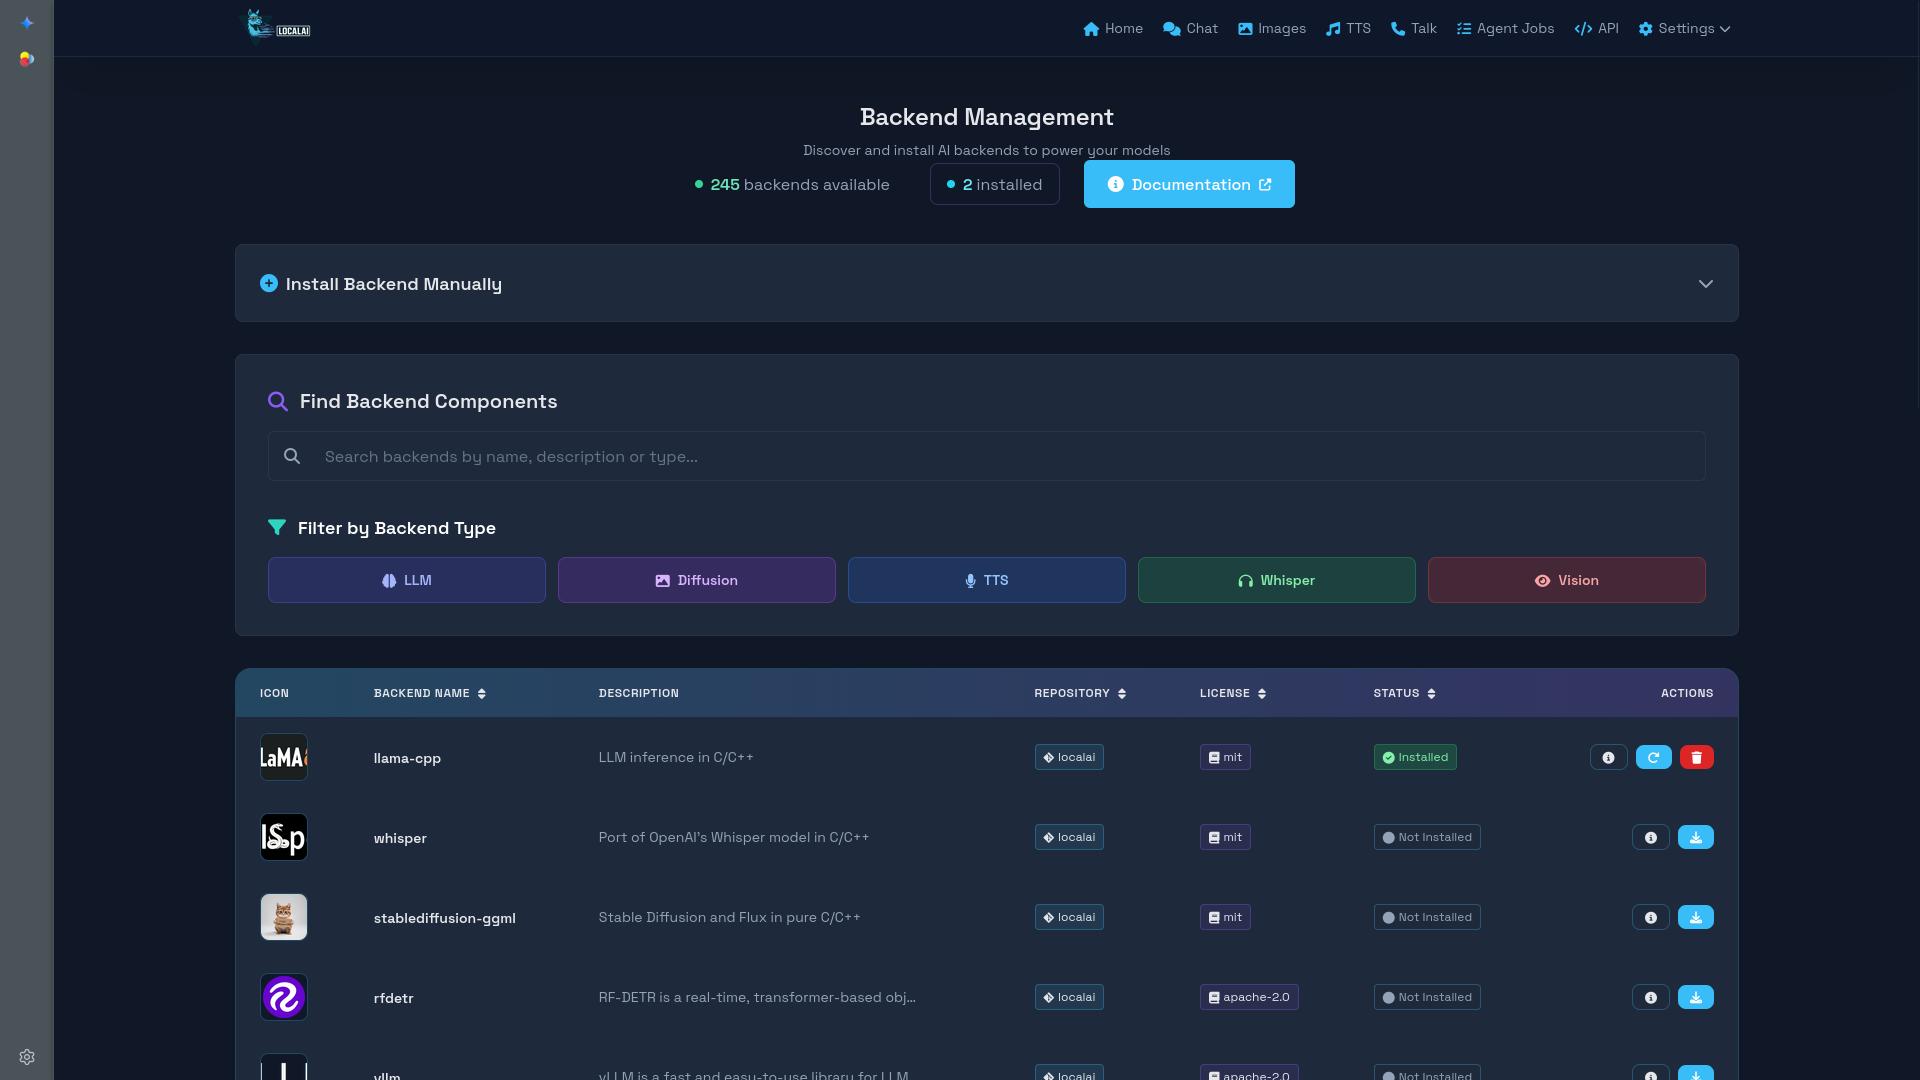Go to Home page
The width and height of the screenshot is (1920, 1080).
1113,28
